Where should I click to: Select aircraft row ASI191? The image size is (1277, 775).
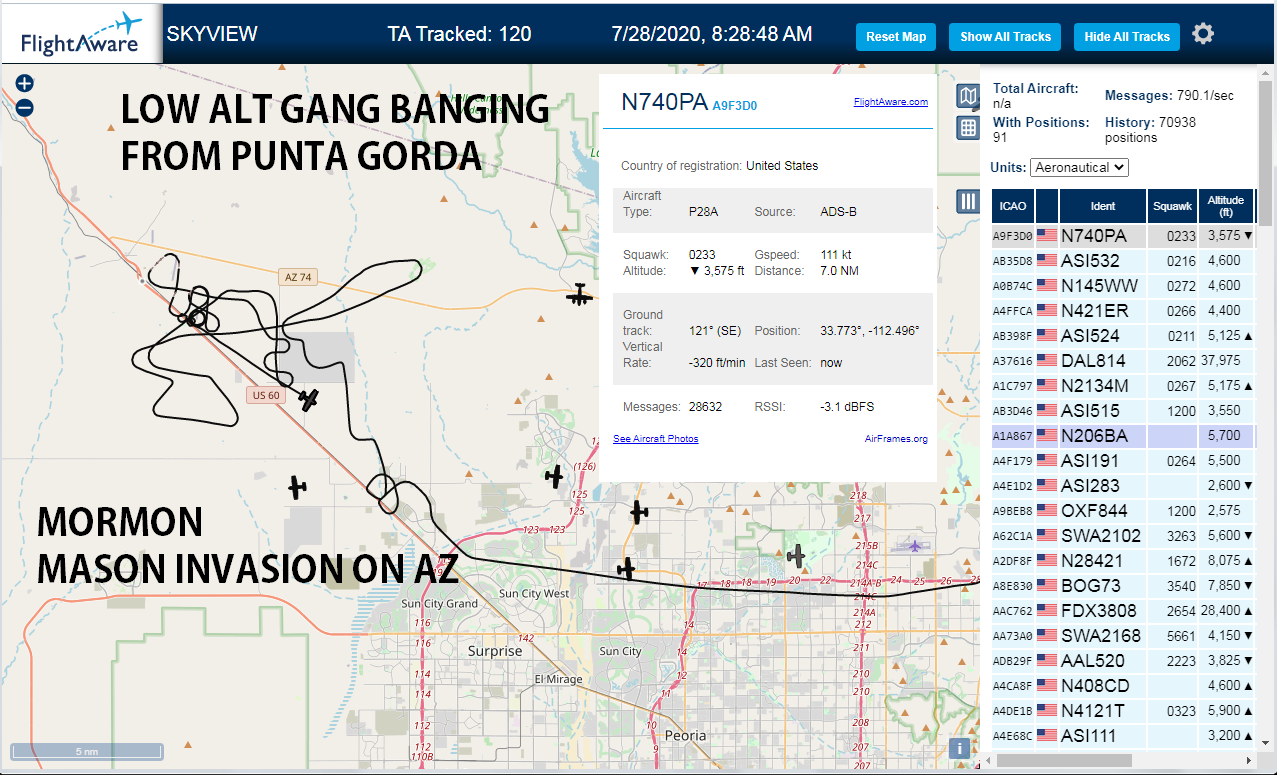coord(1123,461)
